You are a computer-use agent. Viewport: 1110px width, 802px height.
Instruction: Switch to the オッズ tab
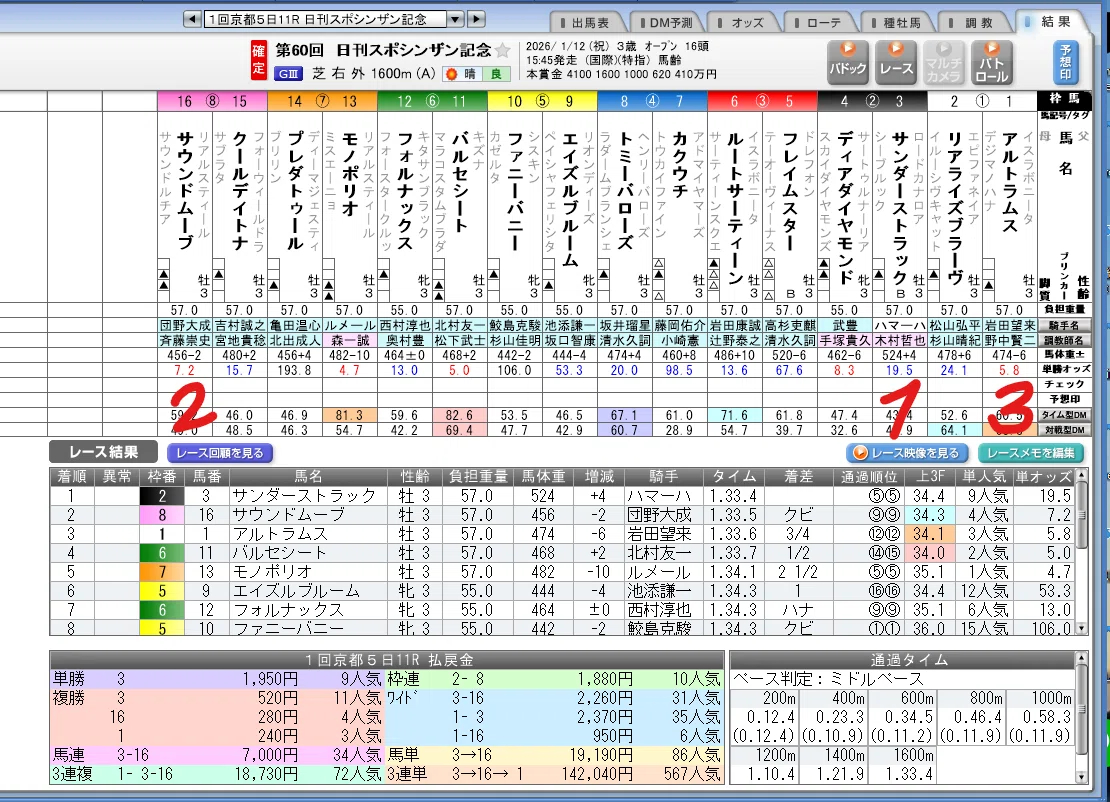point(747,23)
